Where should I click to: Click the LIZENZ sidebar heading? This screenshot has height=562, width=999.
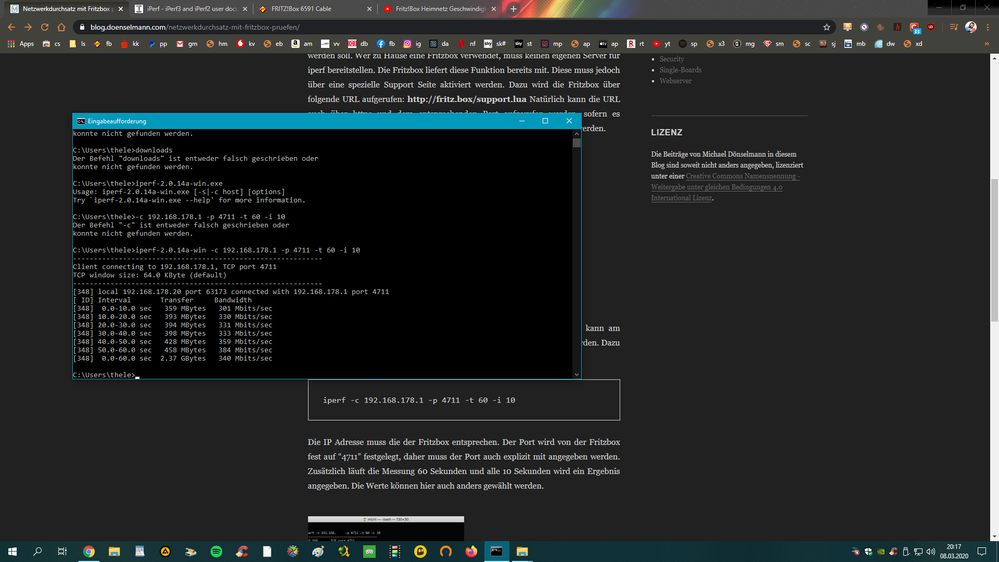666,133
